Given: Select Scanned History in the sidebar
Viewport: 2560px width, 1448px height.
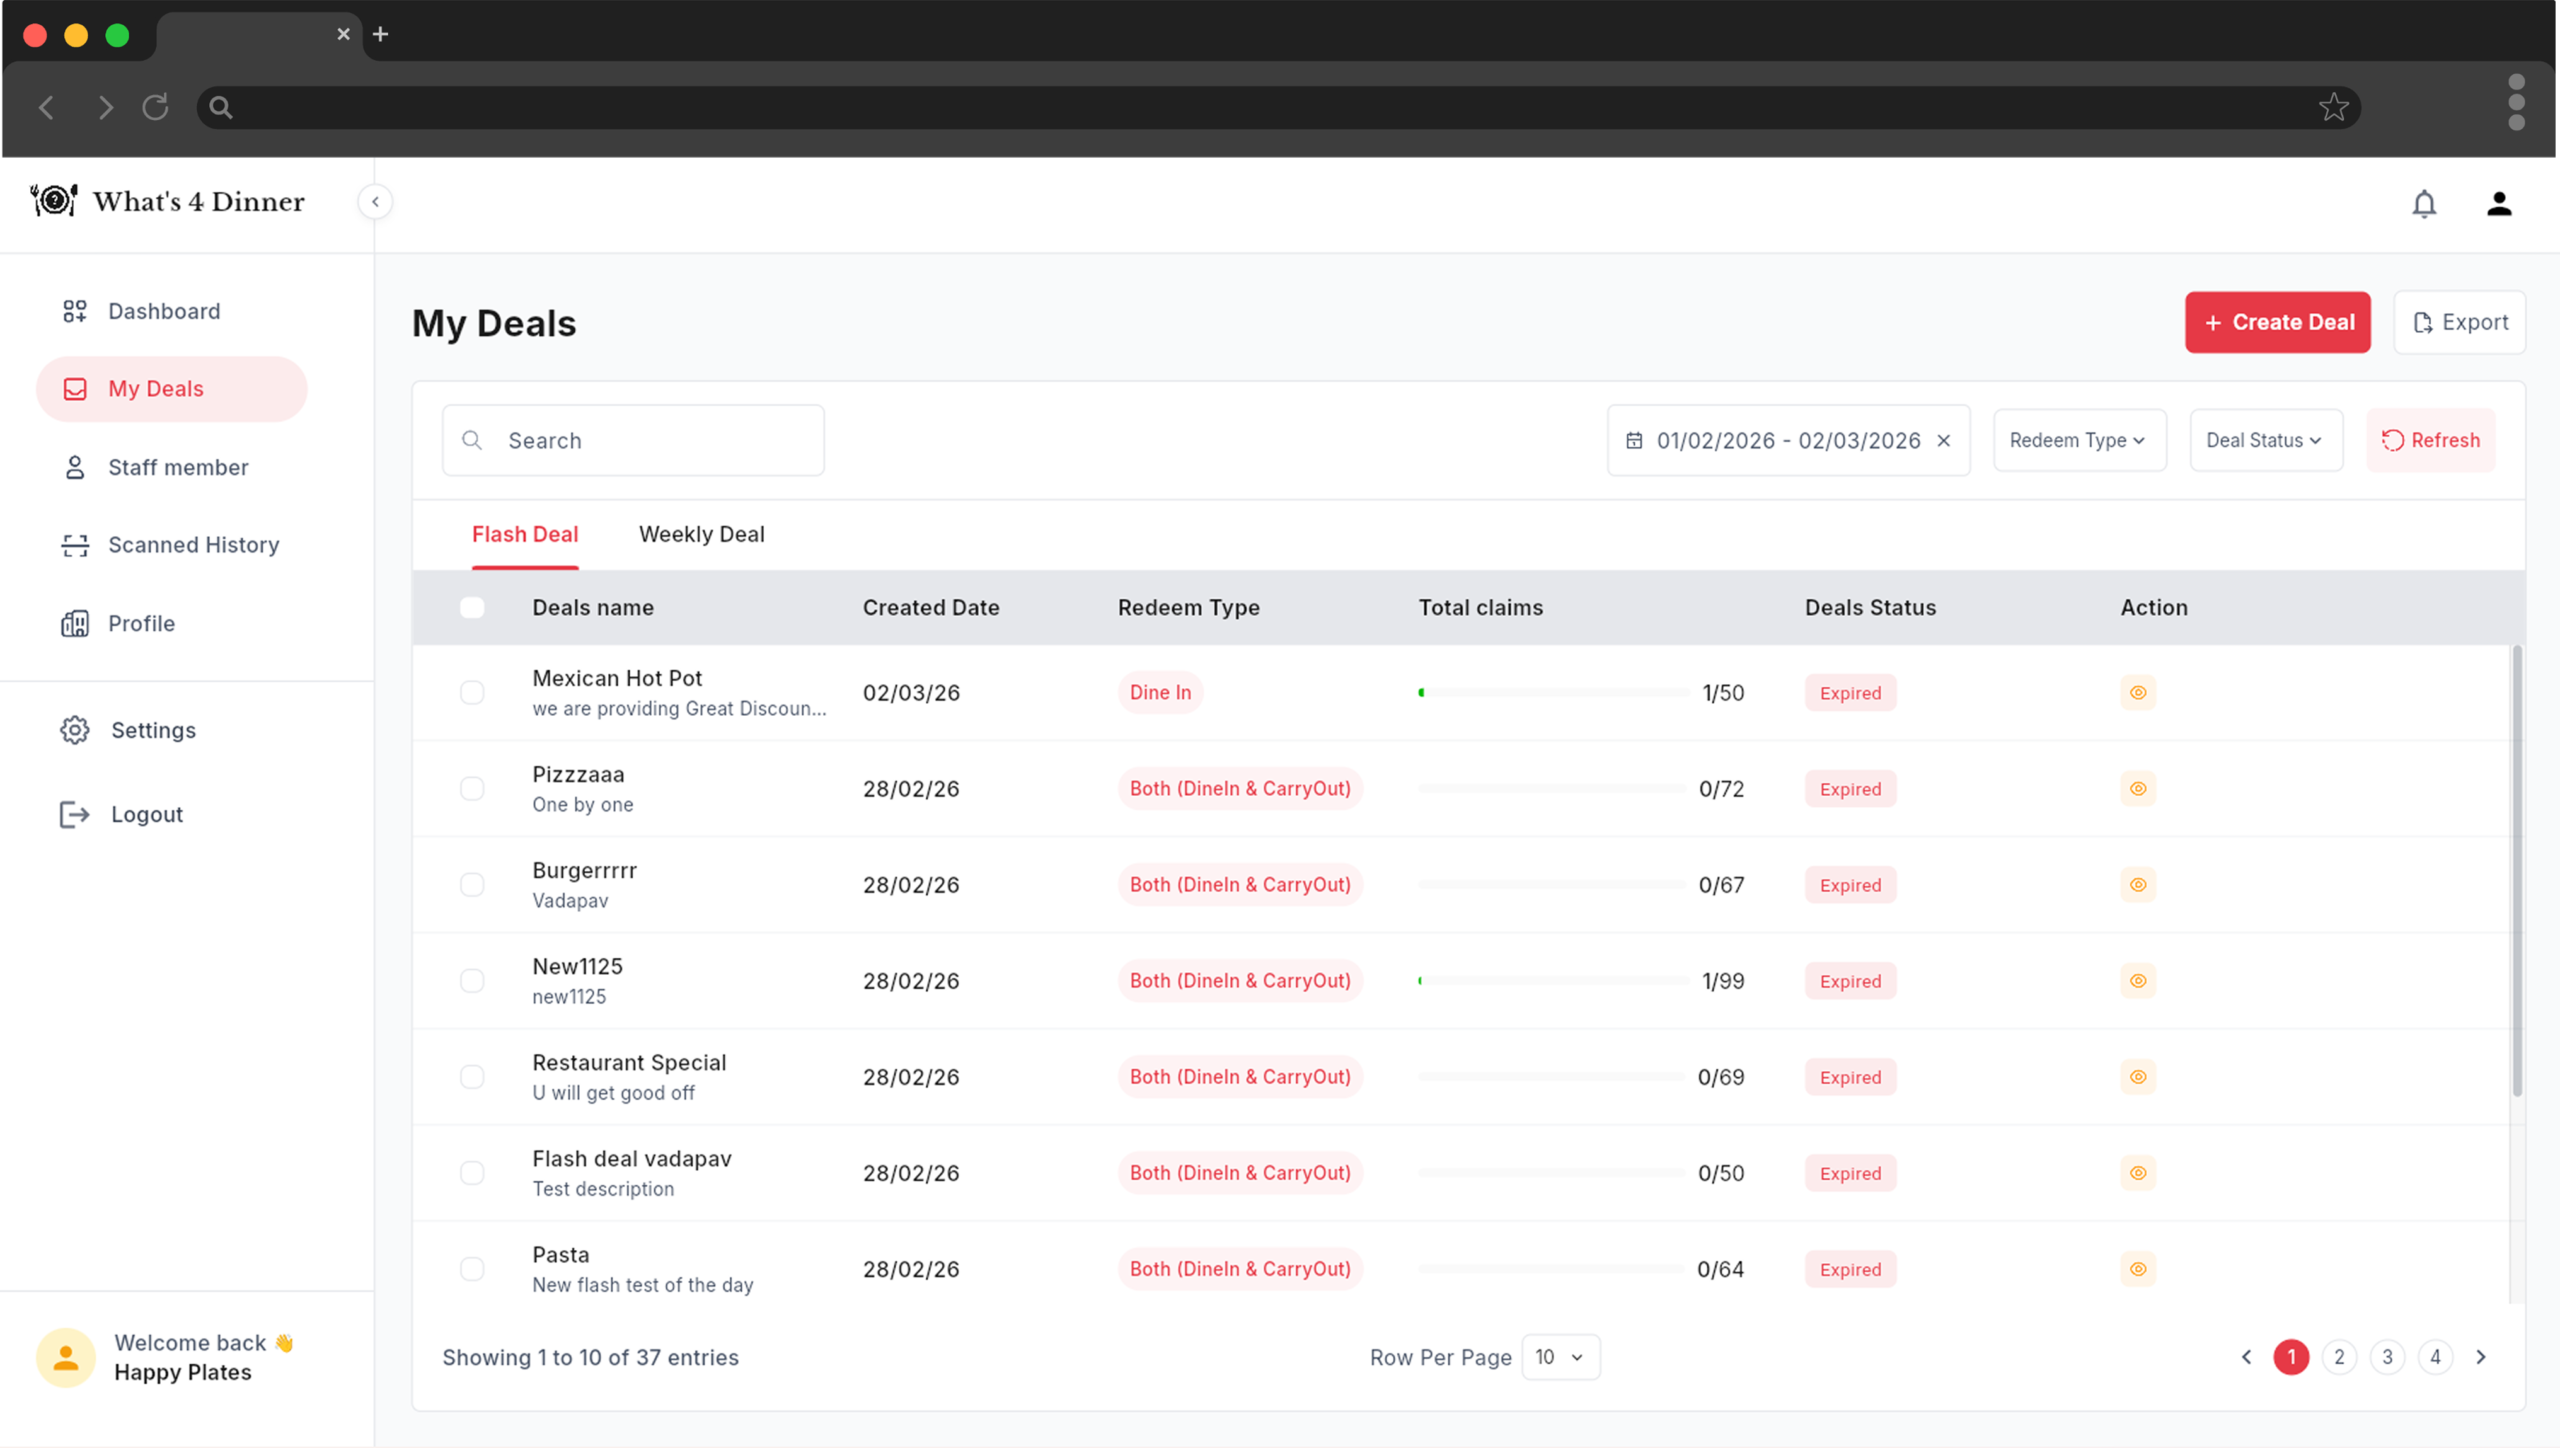Looking at the screenshot, I should 193,545.
